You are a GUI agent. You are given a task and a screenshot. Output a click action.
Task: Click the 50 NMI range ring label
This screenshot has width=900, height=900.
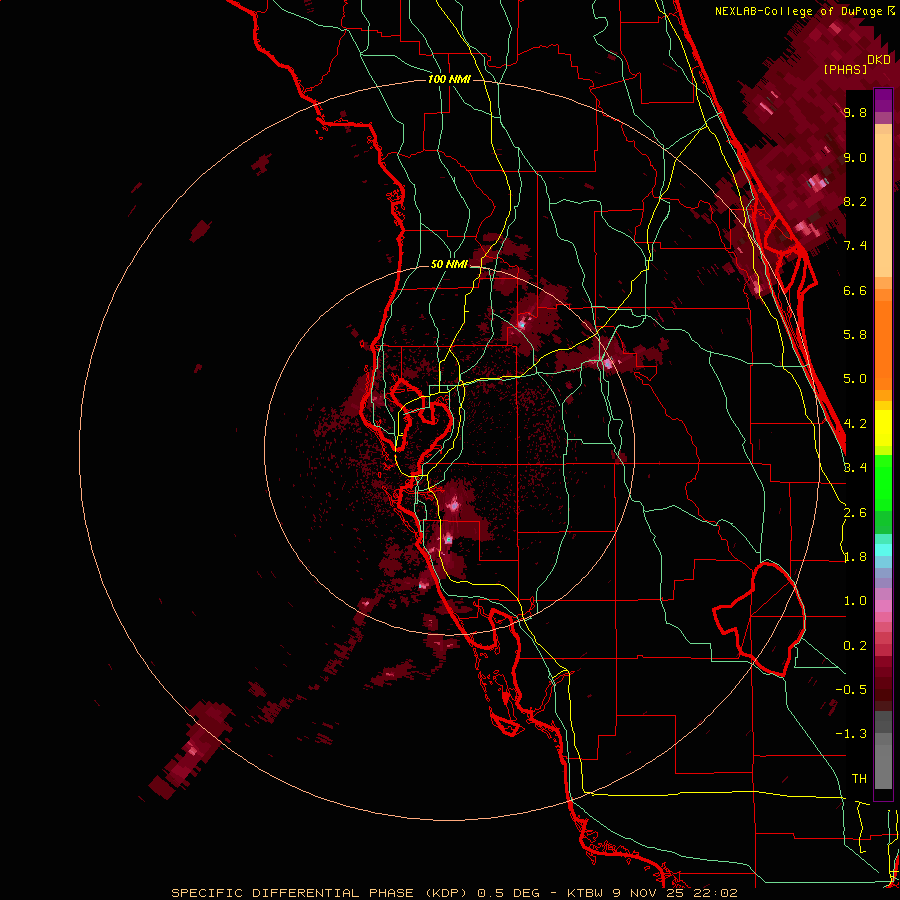[449, 265]
